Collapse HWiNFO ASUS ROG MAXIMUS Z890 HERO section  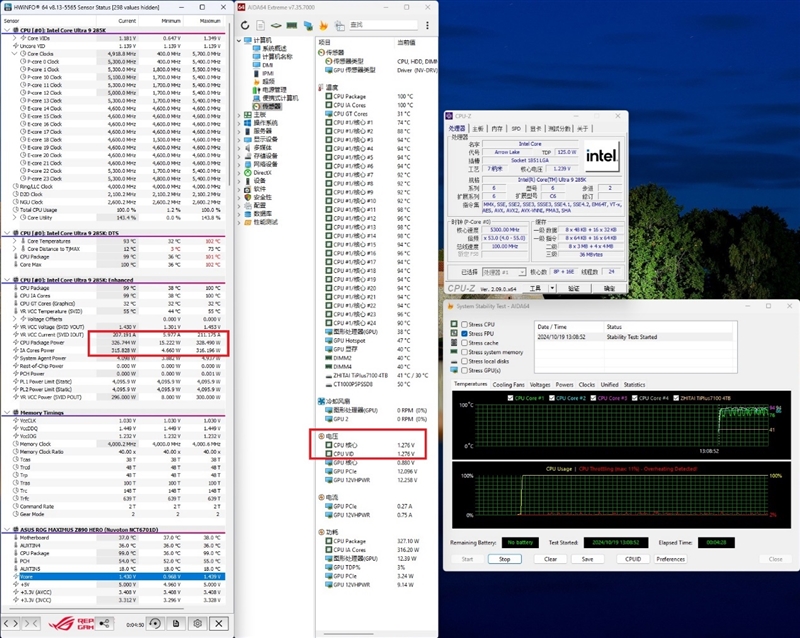7,530
